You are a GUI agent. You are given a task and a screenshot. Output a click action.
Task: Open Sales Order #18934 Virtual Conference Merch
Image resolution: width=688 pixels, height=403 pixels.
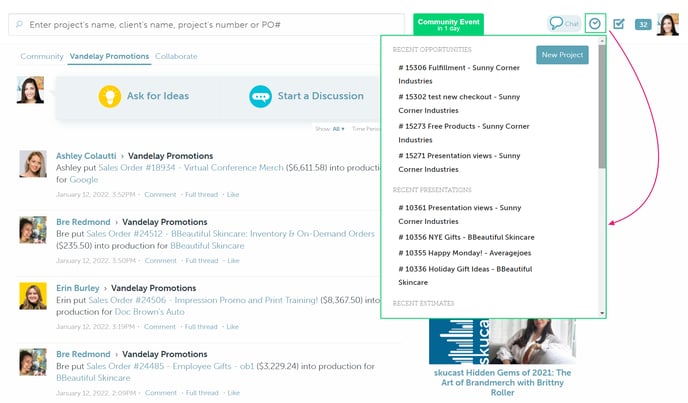tap(191, 168)
